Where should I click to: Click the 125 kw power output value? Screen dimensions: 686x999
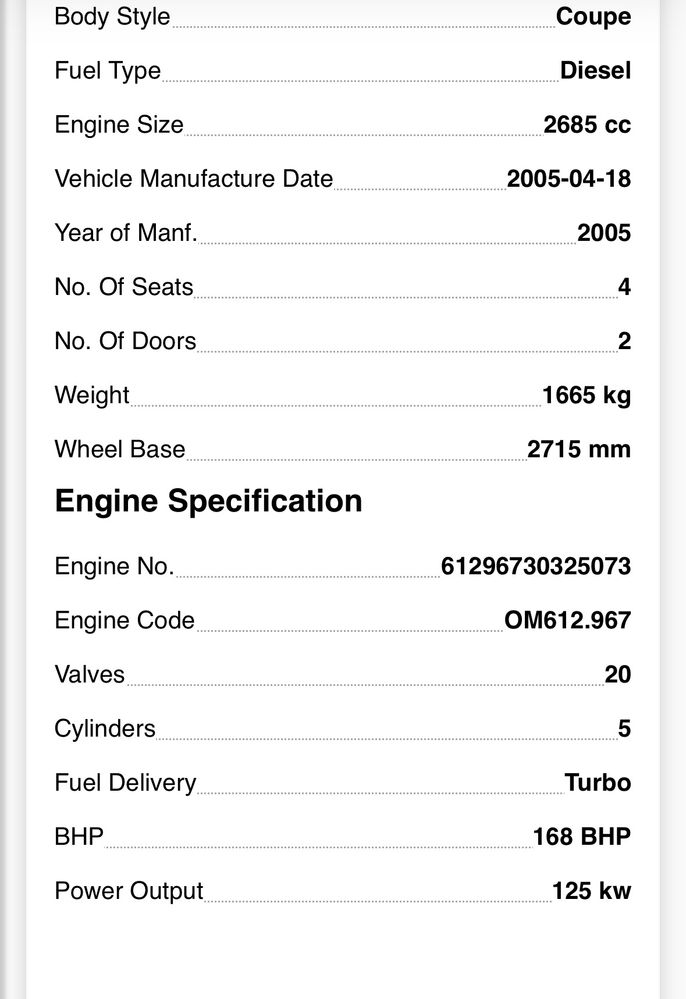pyautogui.click(x=591, y=891)
